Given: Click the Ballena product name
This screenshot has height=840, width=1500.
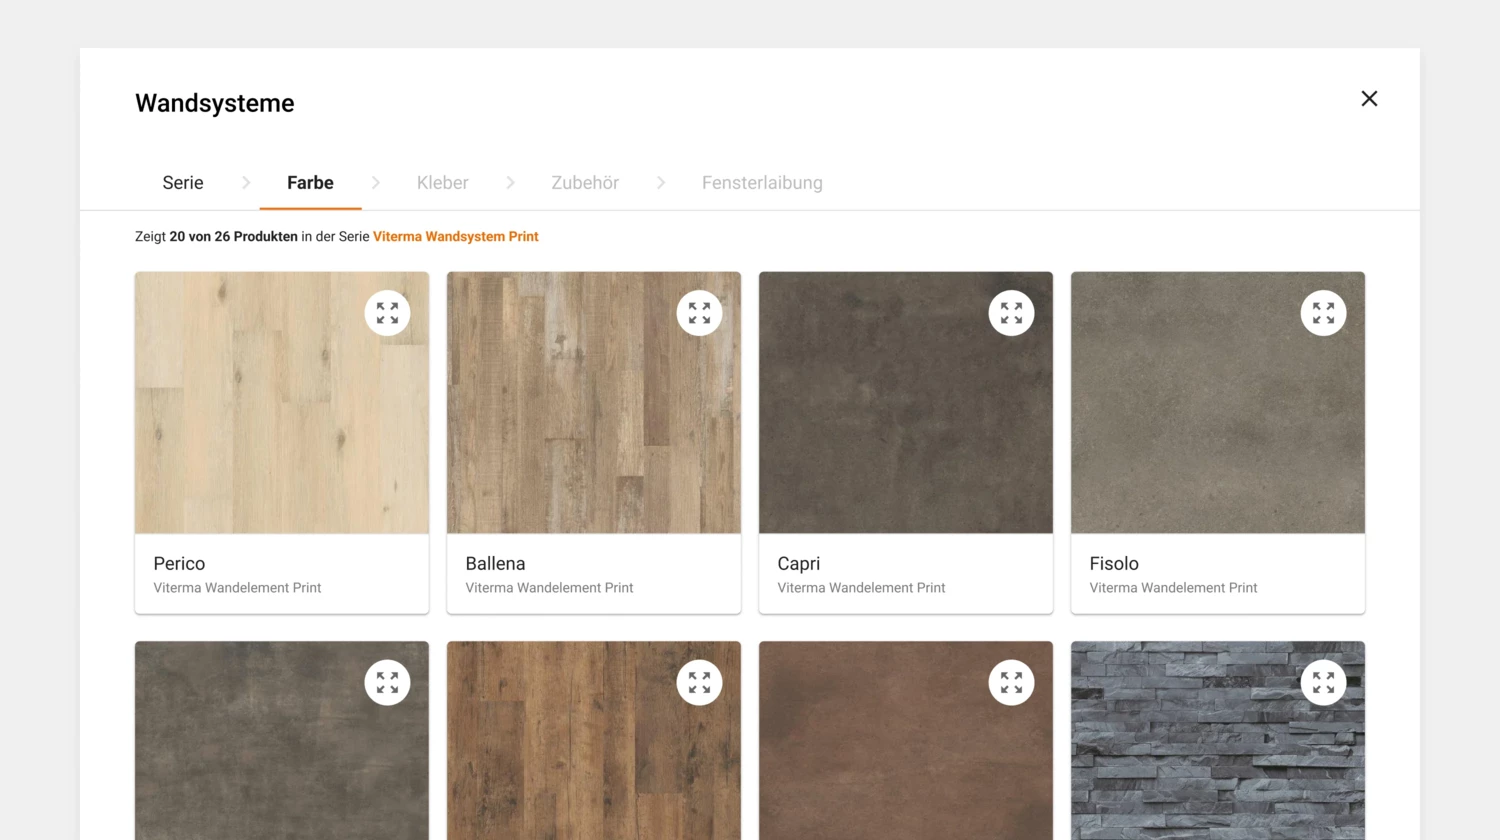Looking at the screenshot, I should click(x=495, y=564).
